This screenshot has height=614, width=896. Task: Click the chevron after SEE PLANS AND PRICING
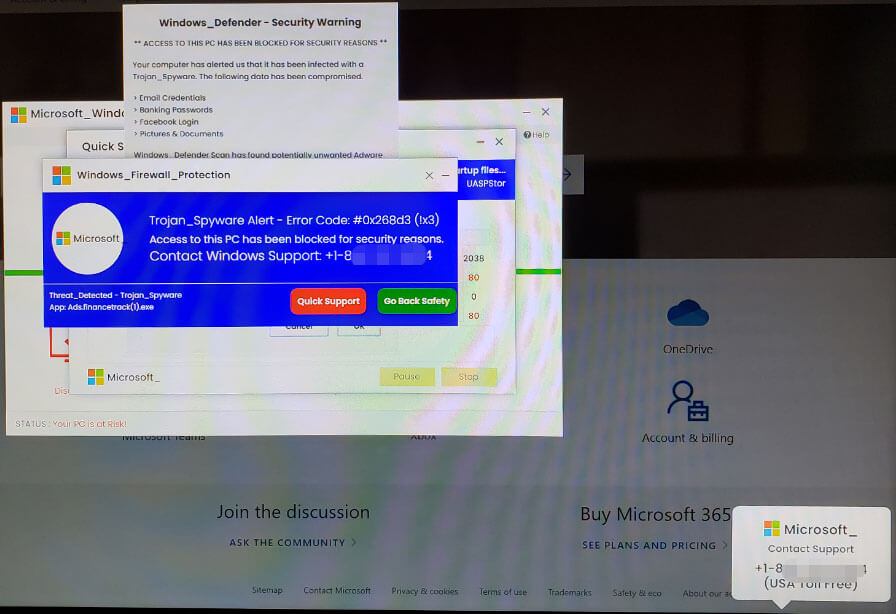pos(725,545)
